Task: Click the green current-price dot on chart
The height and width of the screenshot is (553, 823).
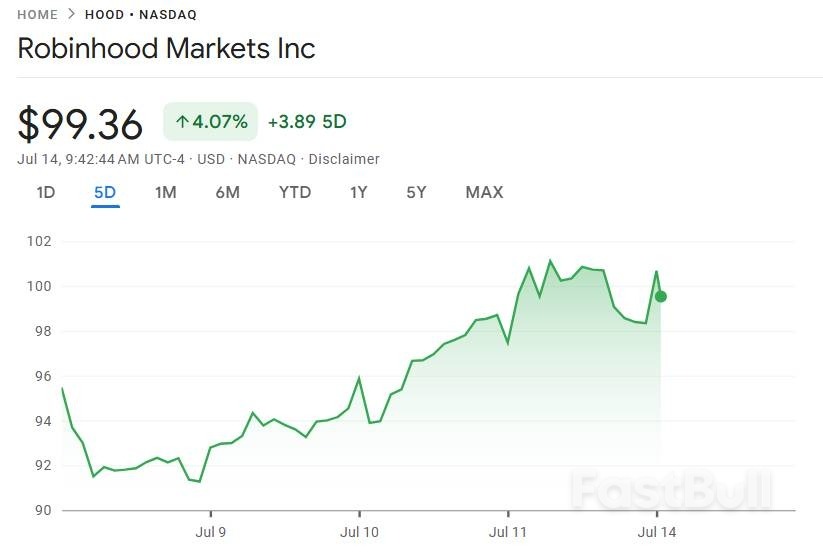Action: (x=661, y=296)
